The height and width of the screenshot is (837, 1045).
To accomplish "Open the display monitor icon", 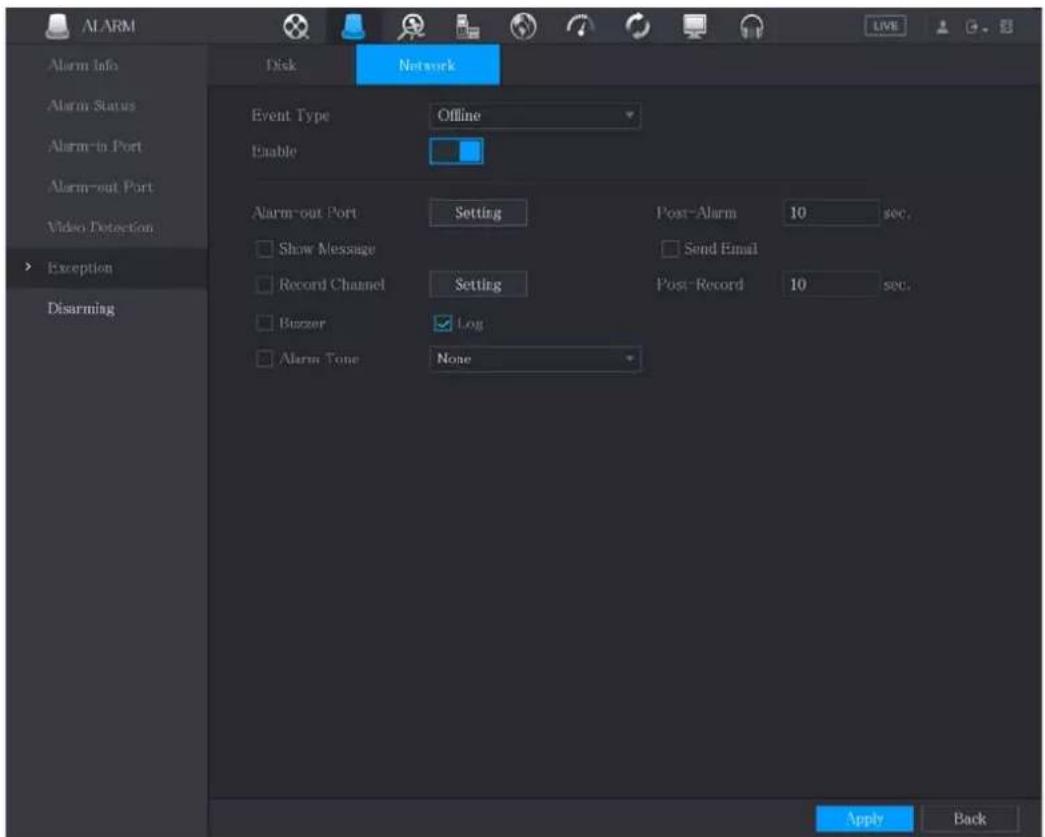I will tap(695, 27).
